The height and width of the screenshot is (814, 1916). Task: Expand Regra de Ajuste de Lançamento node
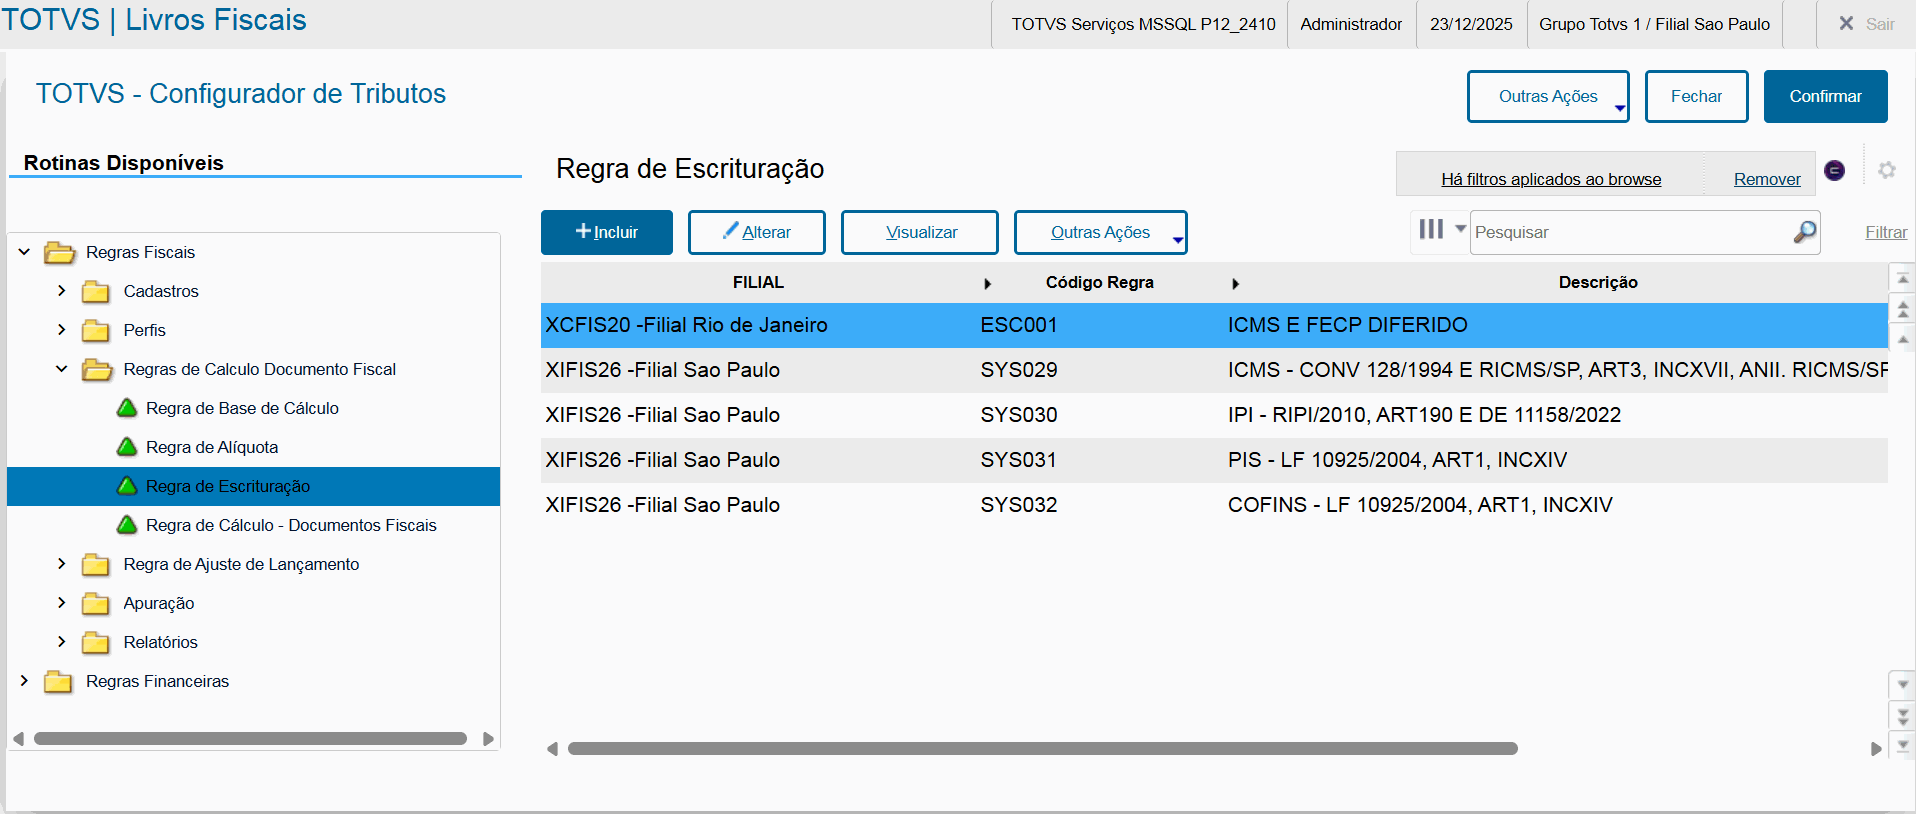(62, 564)
